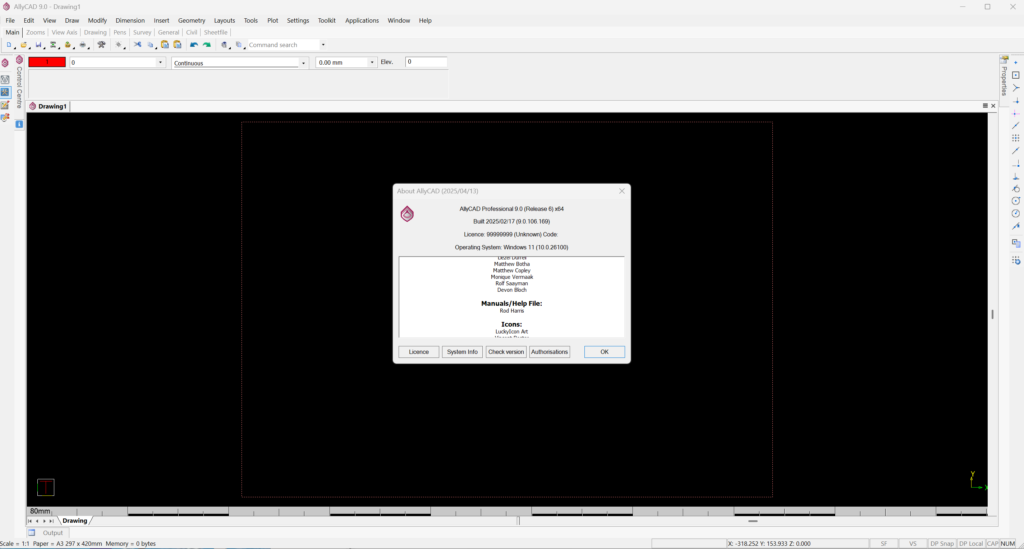Click into the Elev. input field
Viewport: 1024px width, 549px height.
(425, 62)
